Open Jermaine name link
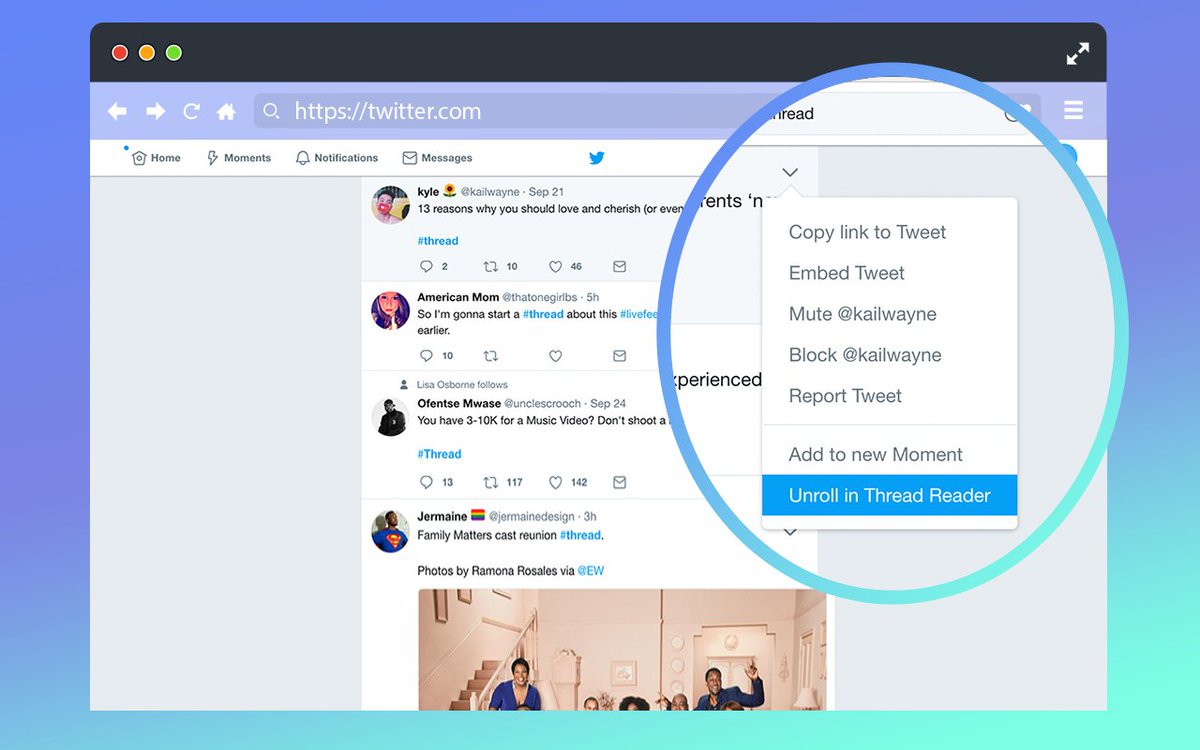Image resolution: width=1200 pixels, height=750 pixels. tap(442, 516)
